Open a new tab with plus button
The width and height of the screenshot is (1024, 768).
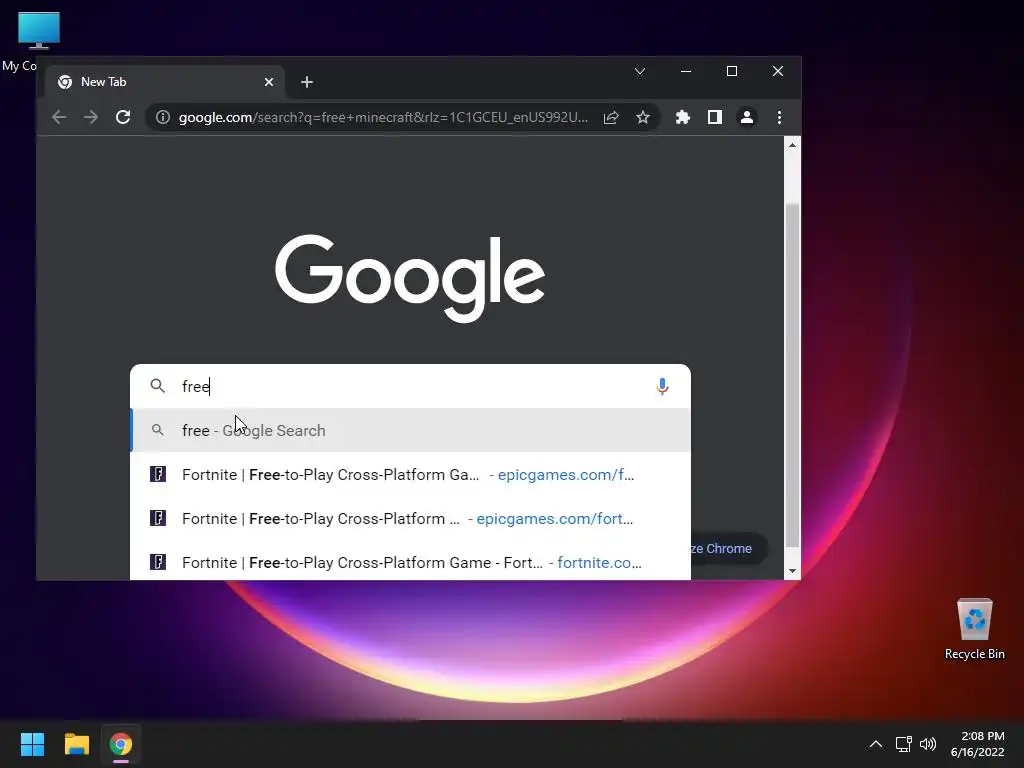point(306,82)
